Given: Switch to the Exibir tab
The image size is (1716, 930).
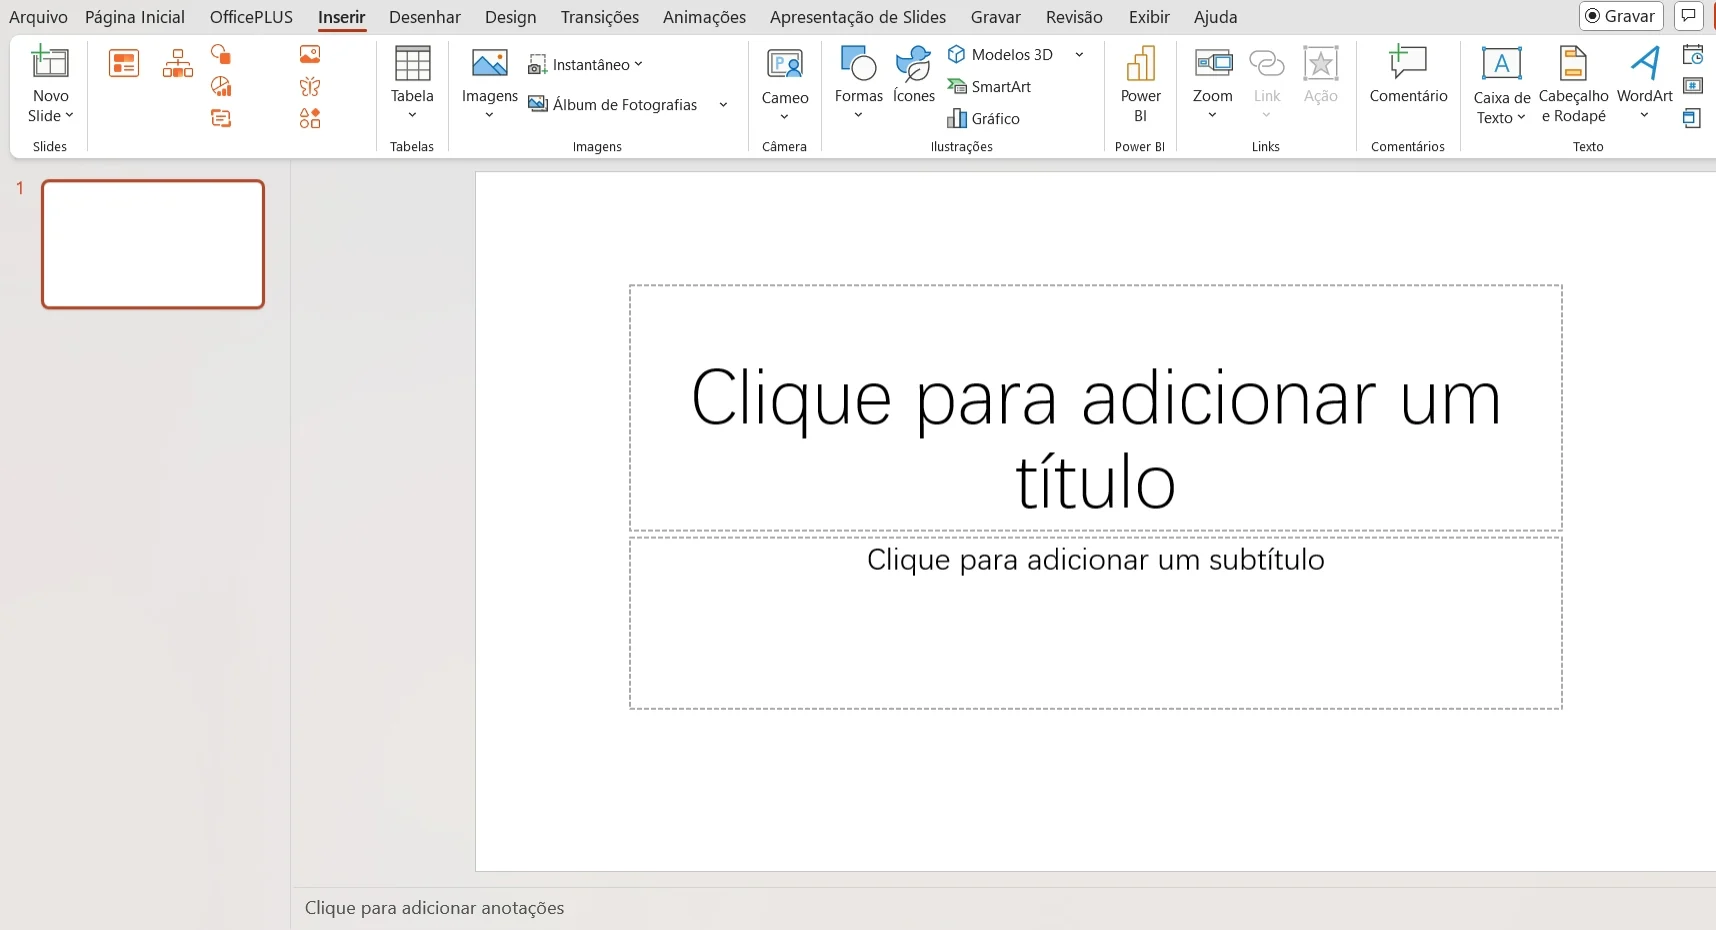Looking at the screenshot, I should click(1149, 17).
